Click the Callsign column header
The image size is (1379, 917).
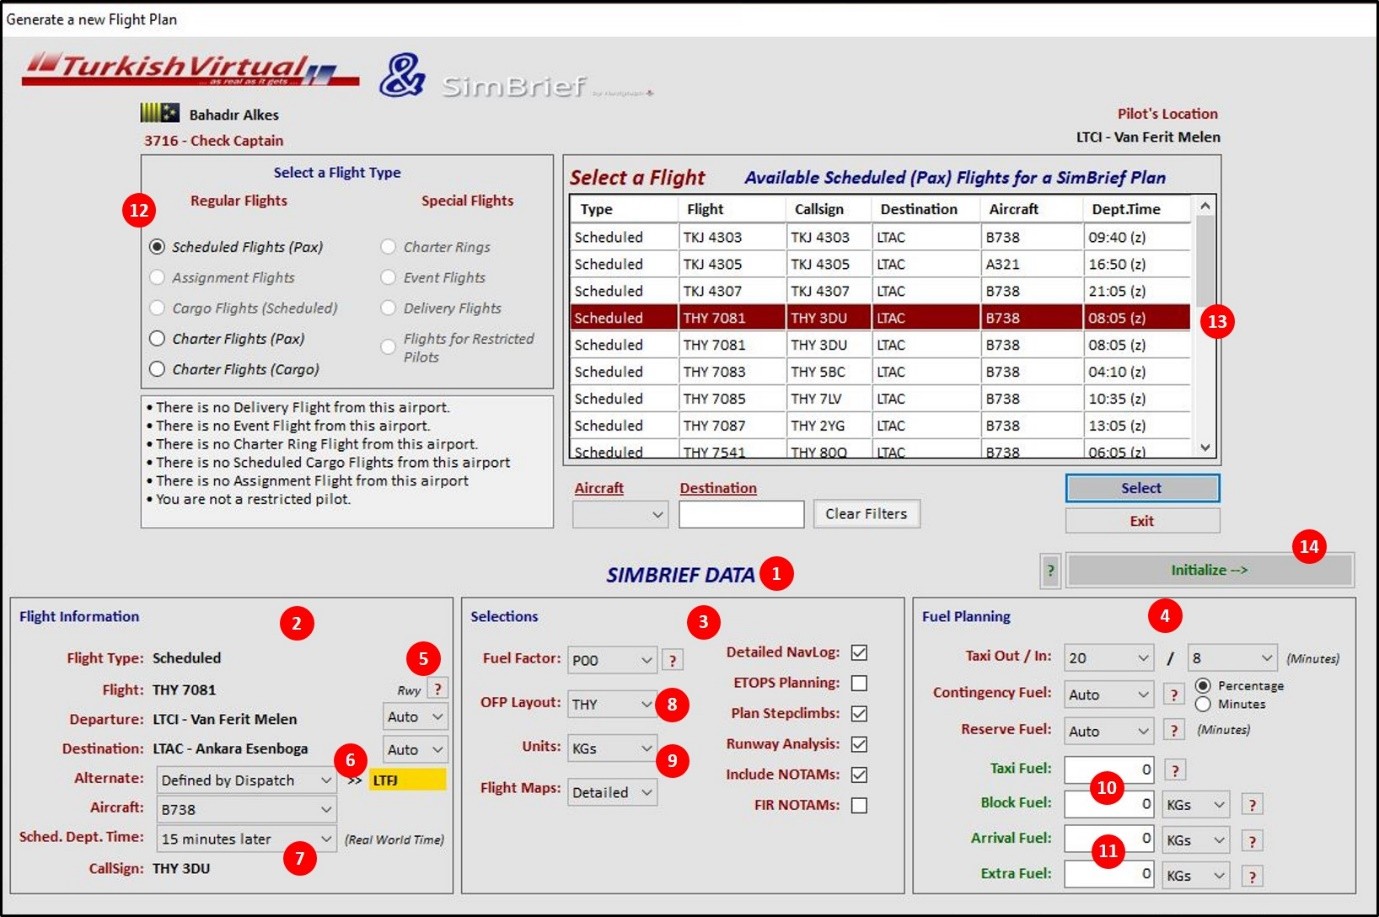point(828,209)
